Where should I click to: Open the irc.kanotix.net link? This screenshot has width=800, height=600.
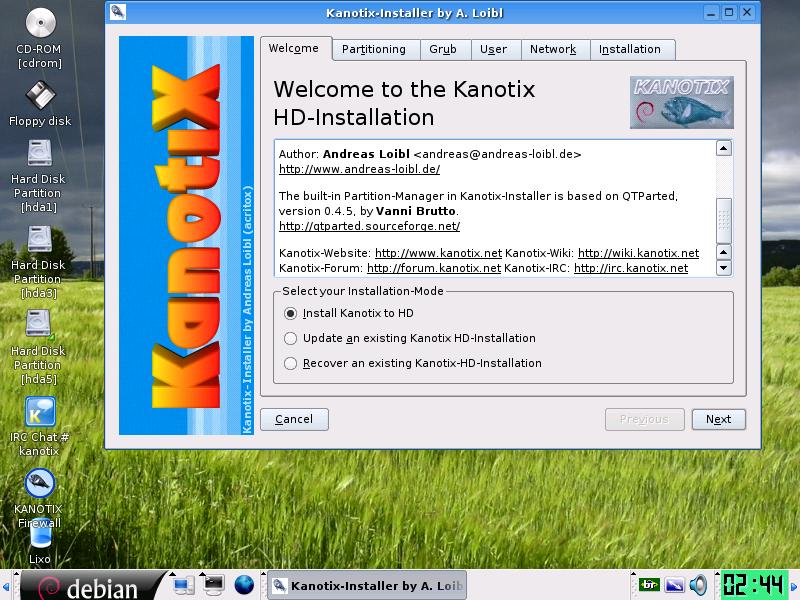pos(631,268)
